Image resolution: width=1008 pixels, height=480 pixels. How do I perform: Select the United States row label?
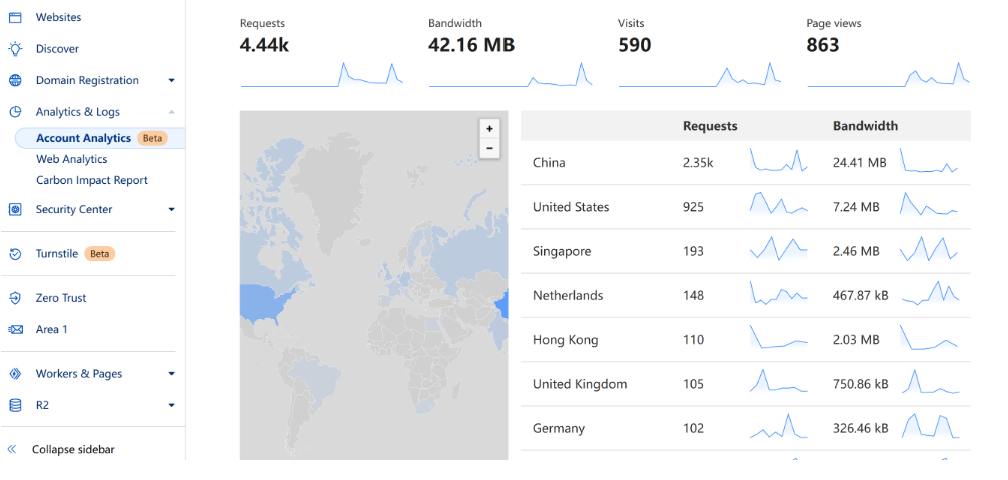571,207
